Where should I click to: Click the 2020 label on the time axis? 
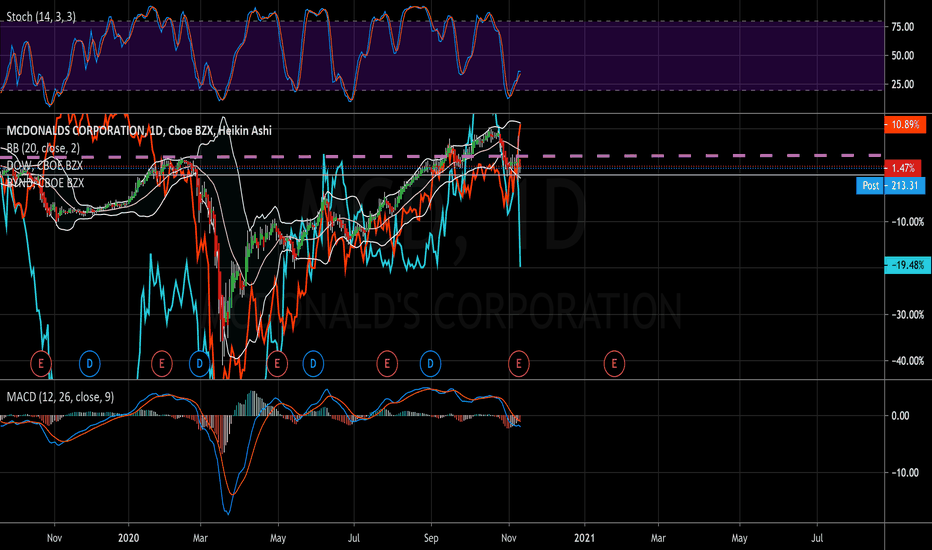tap(128, 538)
